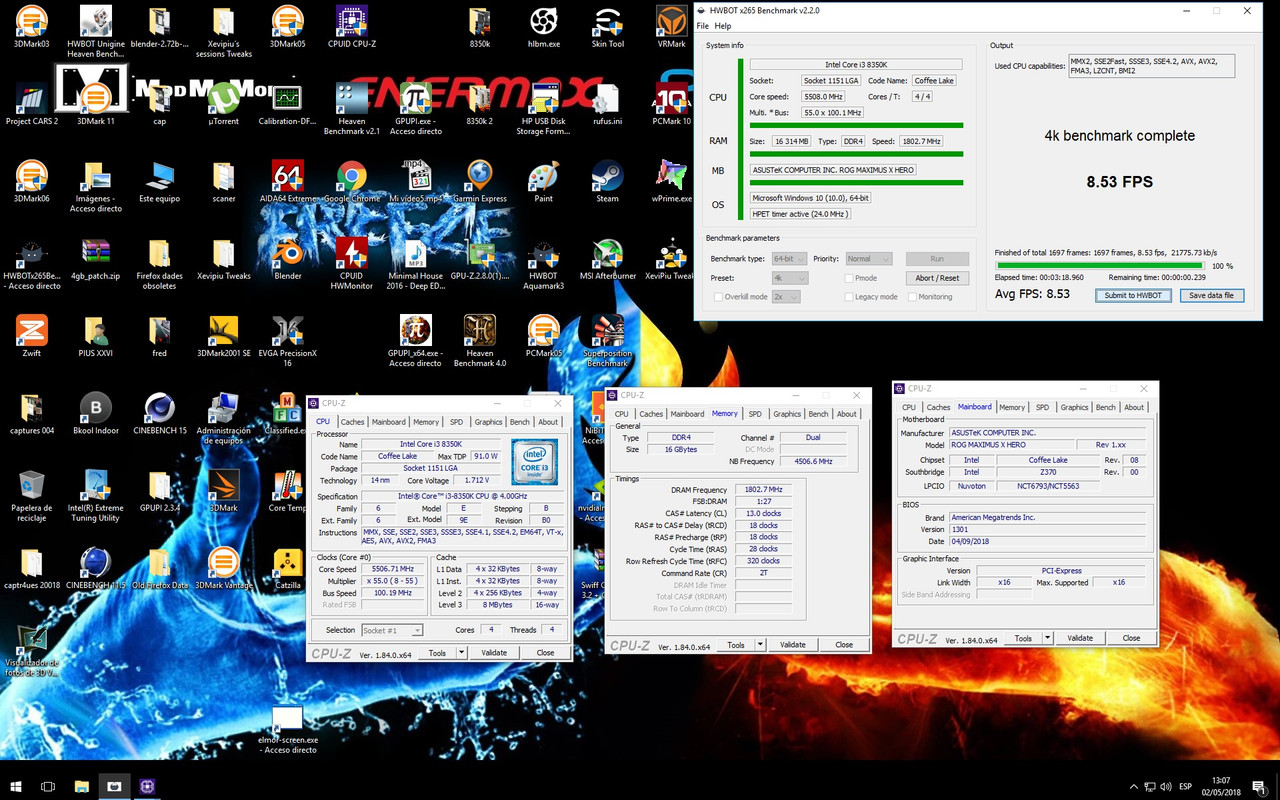Expand Tools arrow in CPU-Z Memory window
The height and width of the screenshot is (800, 1280).
point(761,645)
